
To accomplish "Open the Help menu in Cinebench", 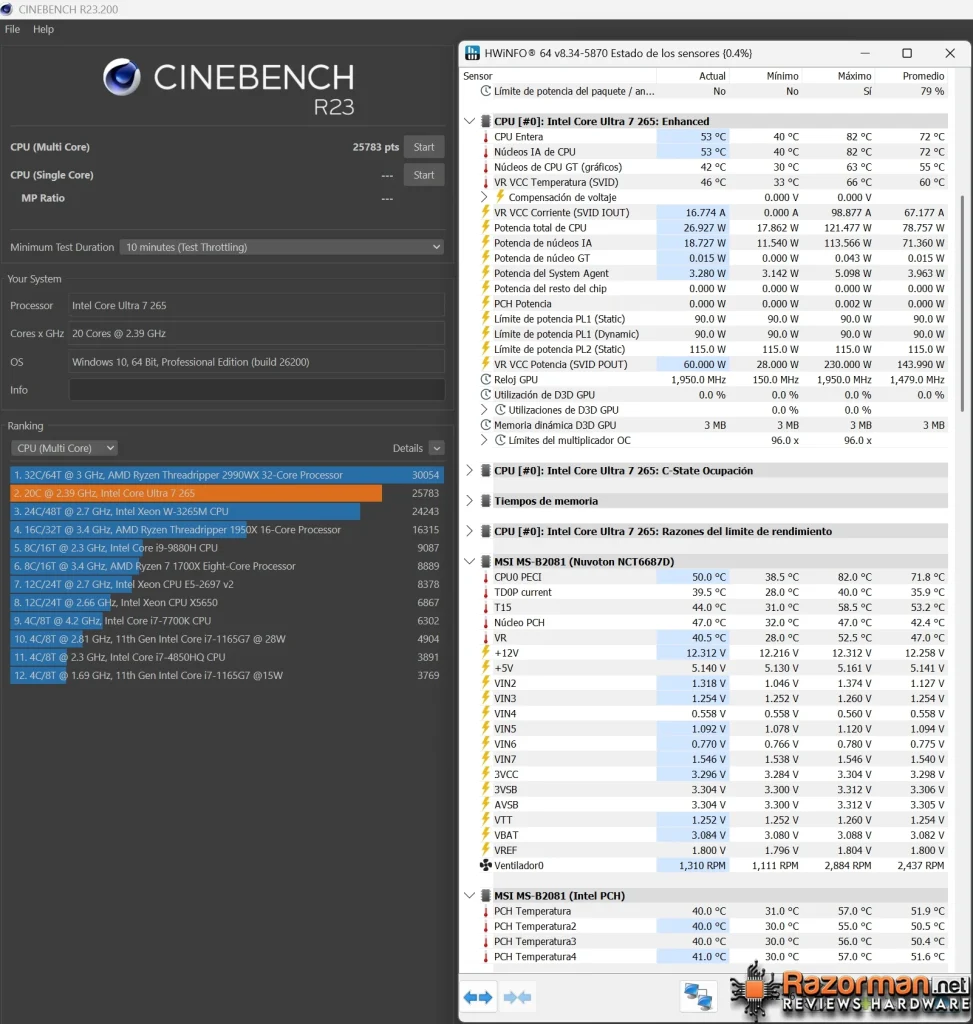I will (x=43, y=29).
